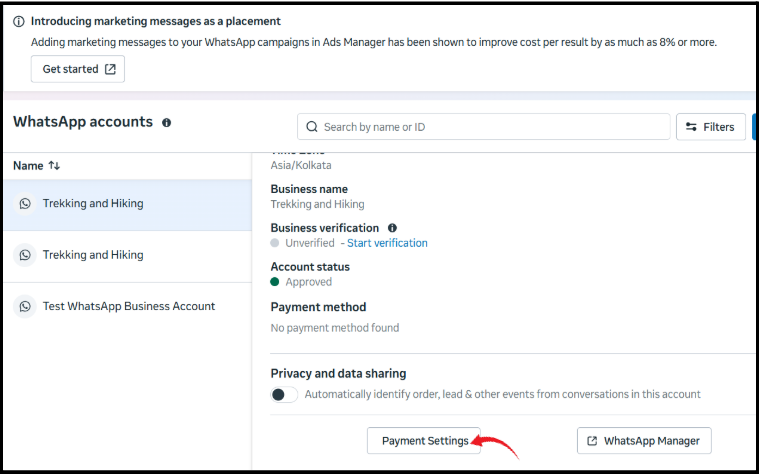Sort accounts by the Name column header
This screenshot has height=476, width=759.
[28, 166]
